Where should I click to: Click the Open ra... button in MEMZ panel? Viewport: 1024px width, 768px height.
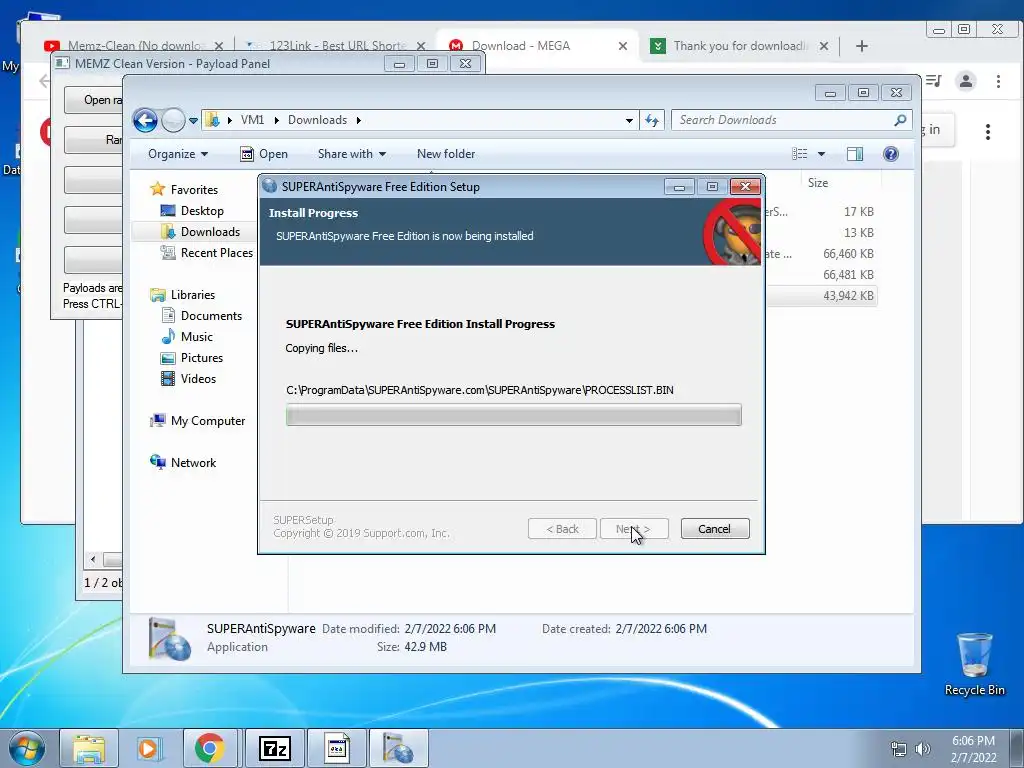click(93, 100)
